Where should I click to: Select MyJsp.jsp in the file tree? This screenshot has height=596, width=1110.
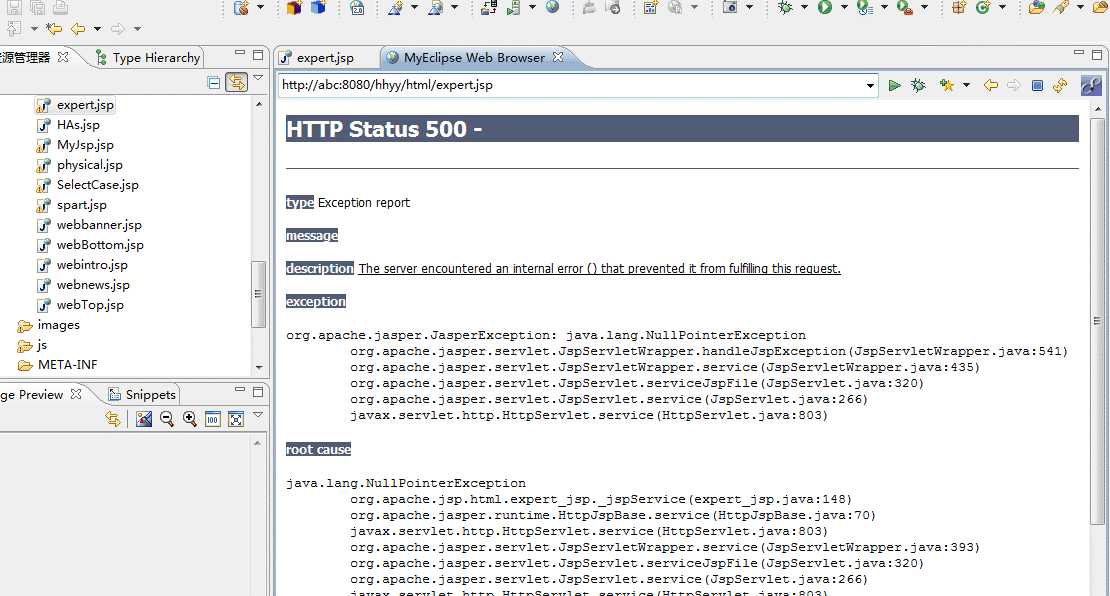click(x=76, y=144)
